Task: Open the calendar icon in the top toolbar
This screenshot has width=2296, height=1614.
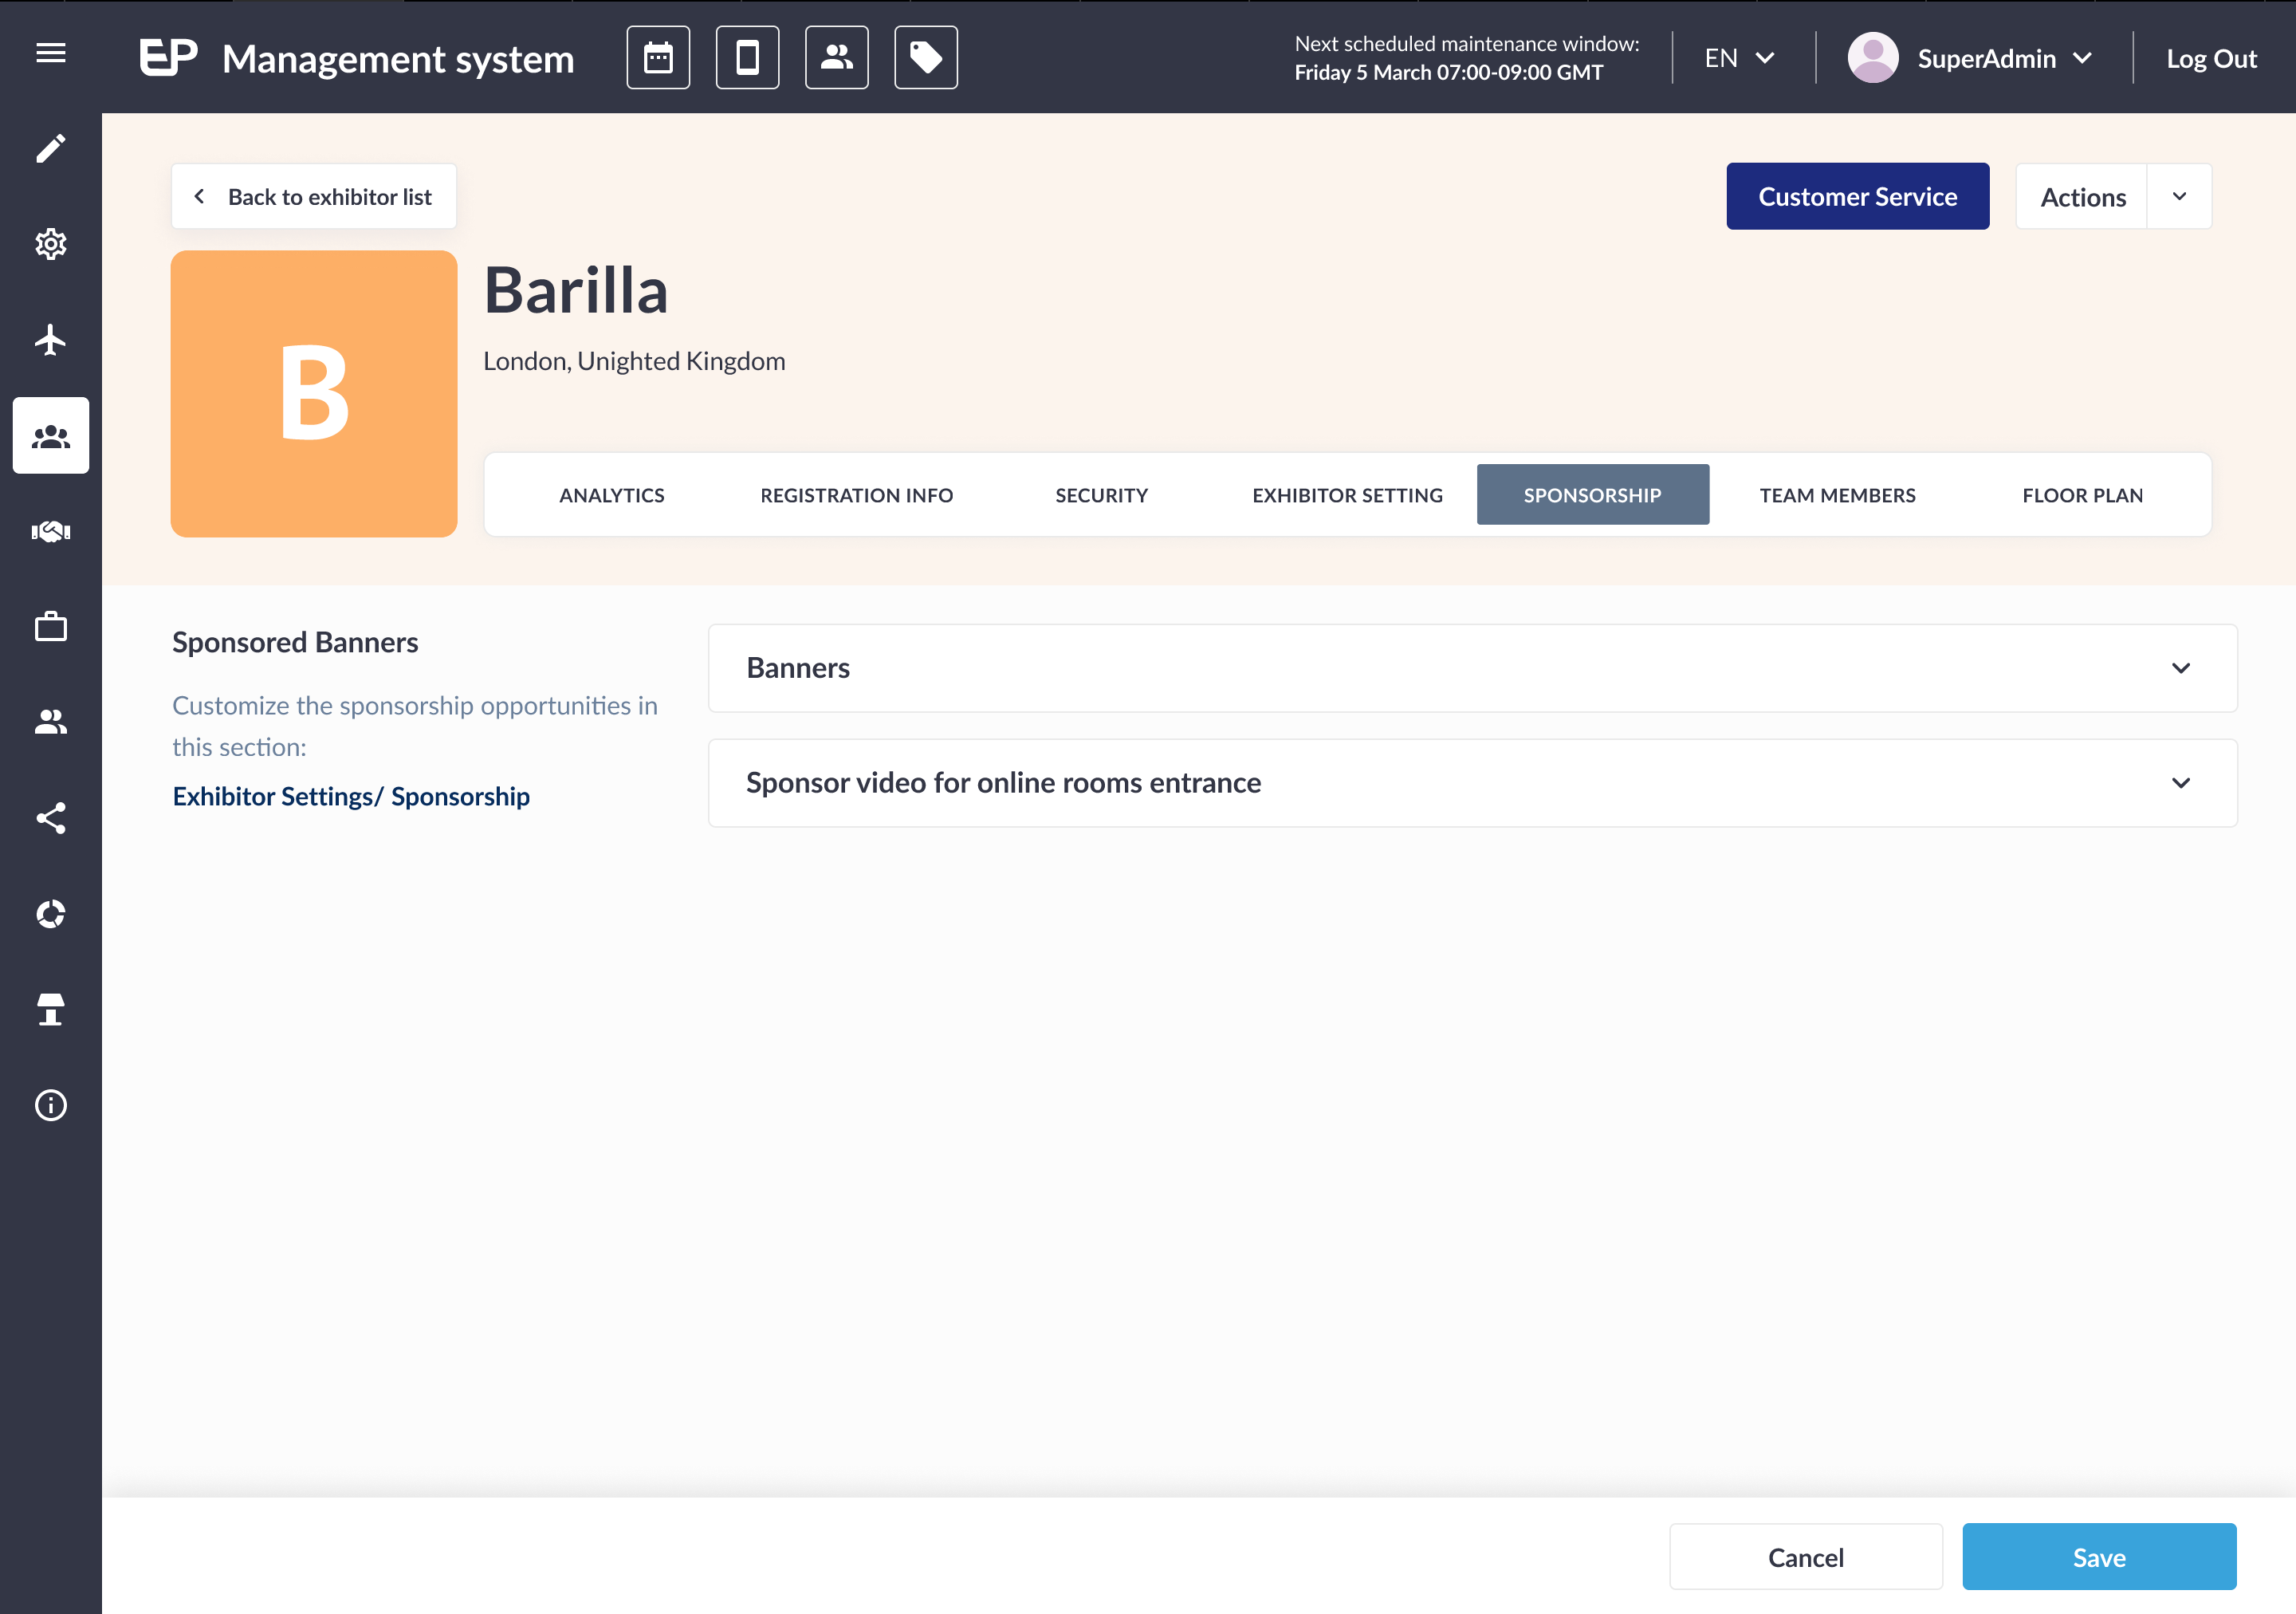Action: [x=658, y=58]
